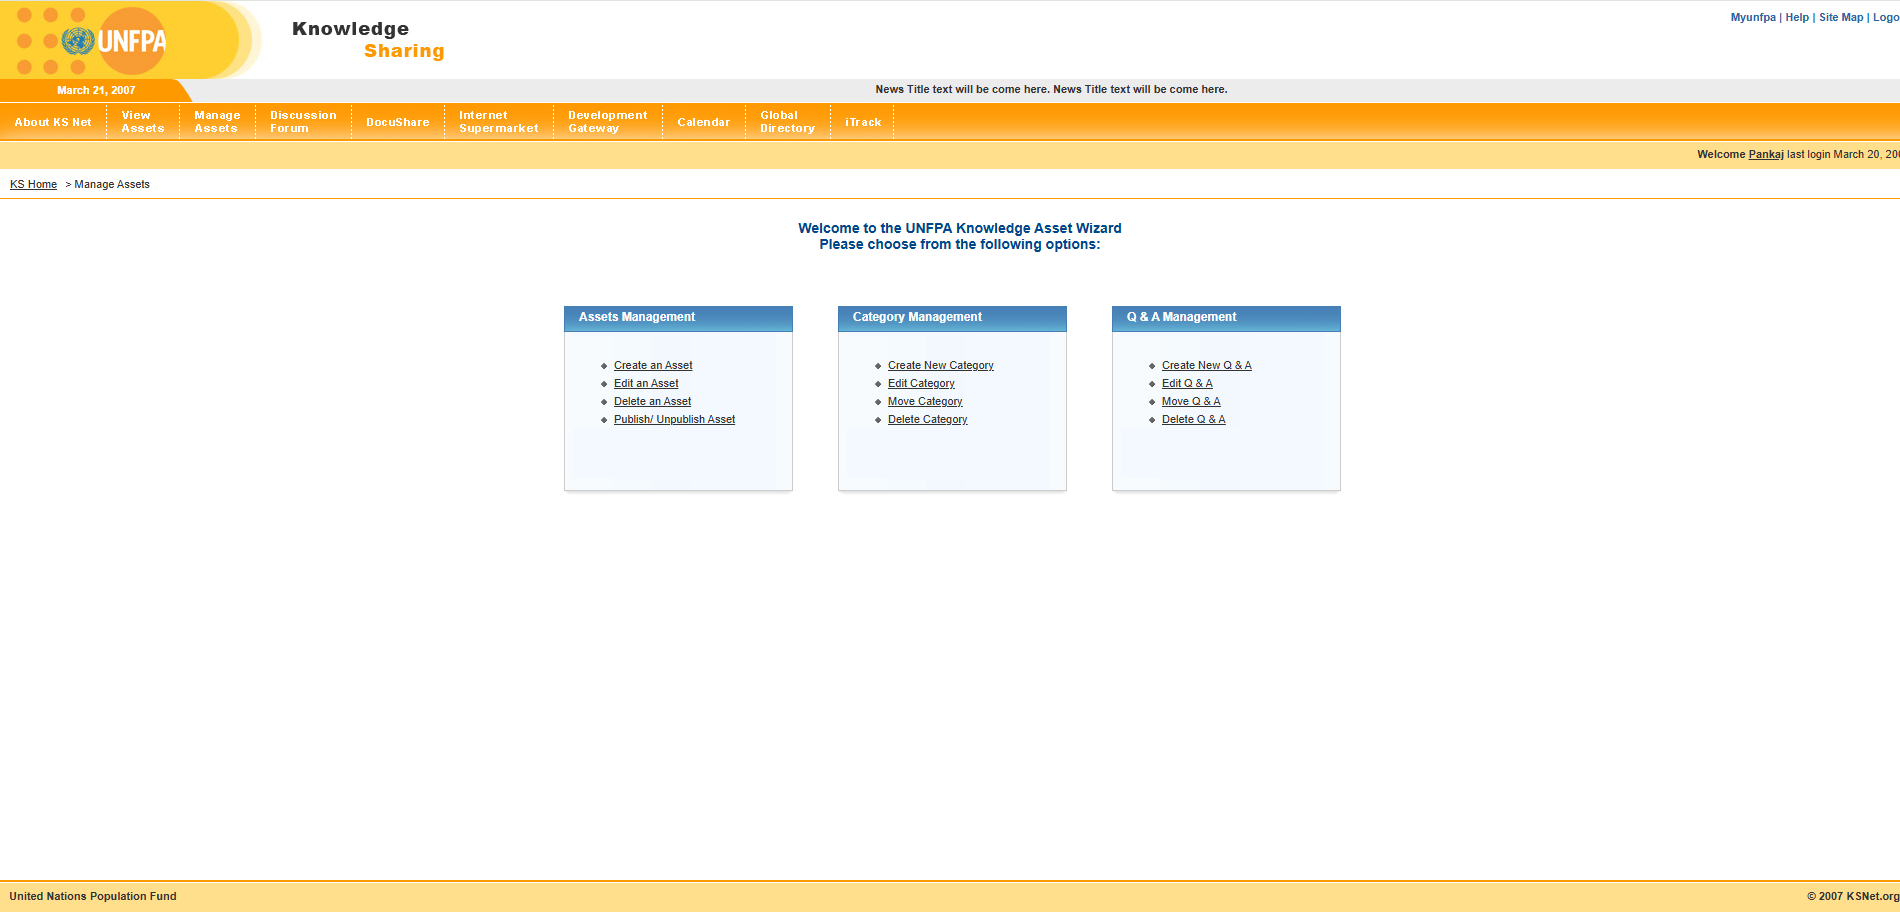This screenshot has height=912, width=1900.
Task: Click the UNFPA logo
Action: pyautogui.click(x=115, y=41)
